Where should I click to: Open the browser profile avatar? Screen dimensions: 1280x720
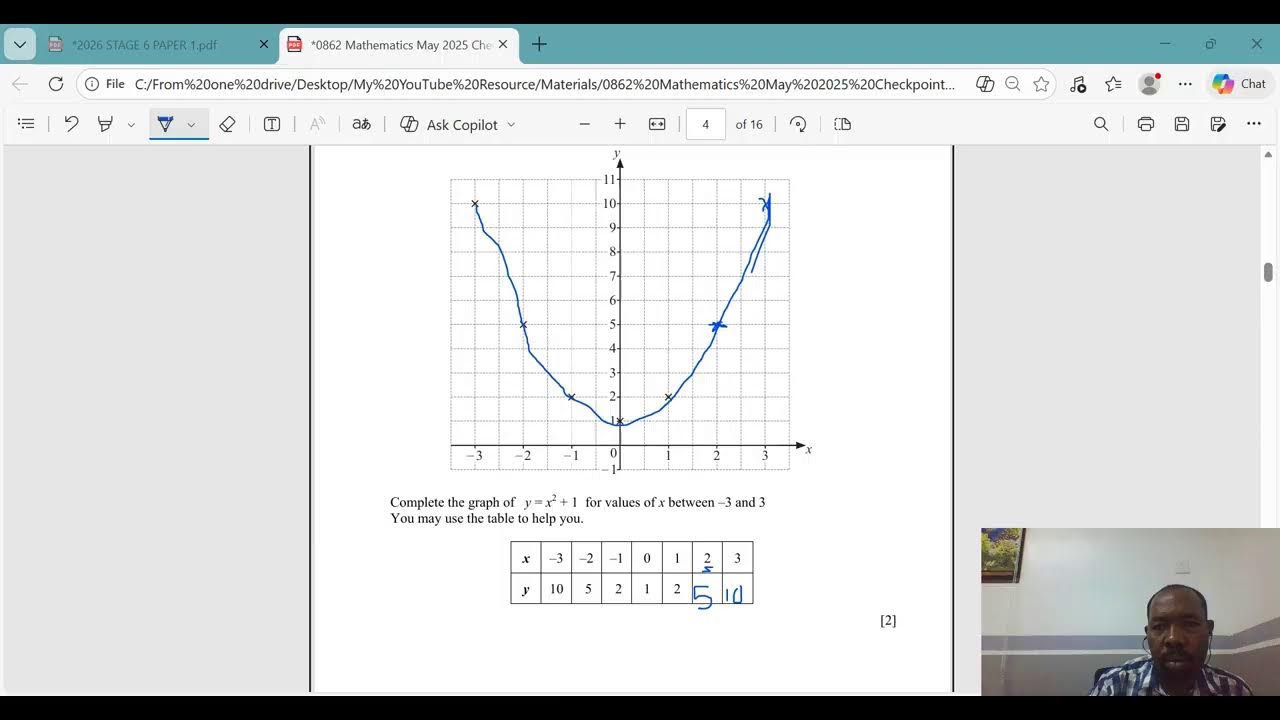tap(1149, 84)
